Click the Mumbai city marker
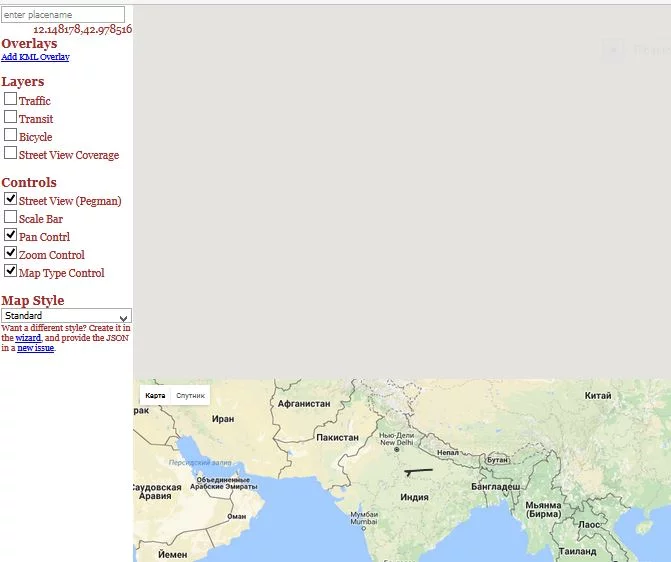671x562 pixels. [x=364, y=529]
